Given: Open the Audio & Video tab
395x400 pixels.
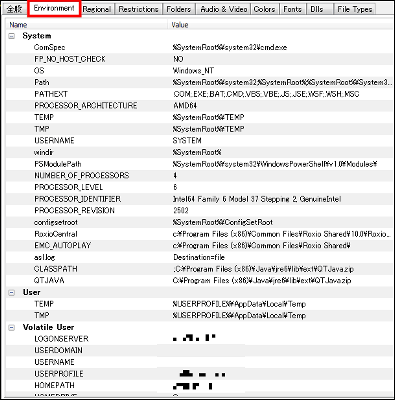Looking at the screenshot, I should [x=224, y=9].
